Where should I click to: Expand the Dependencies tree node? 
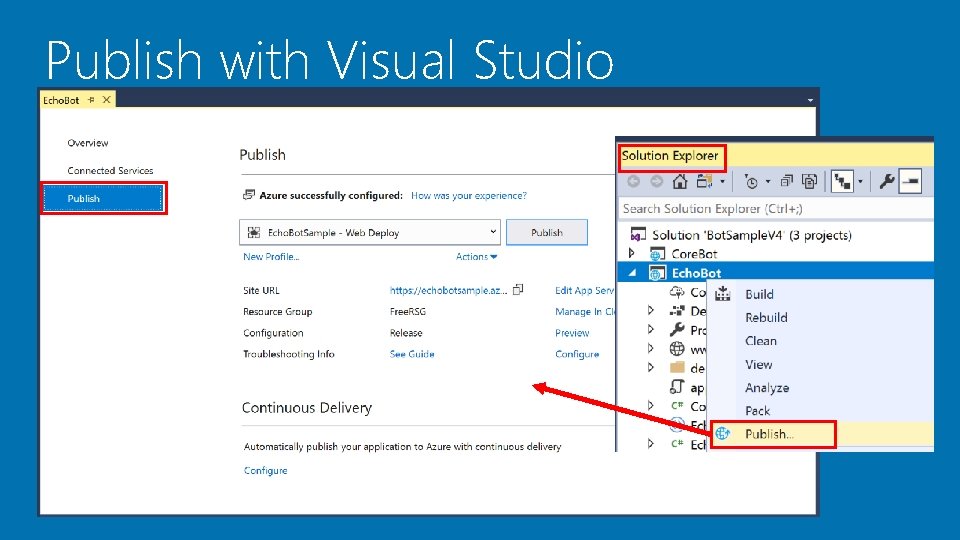coord(651,310)
